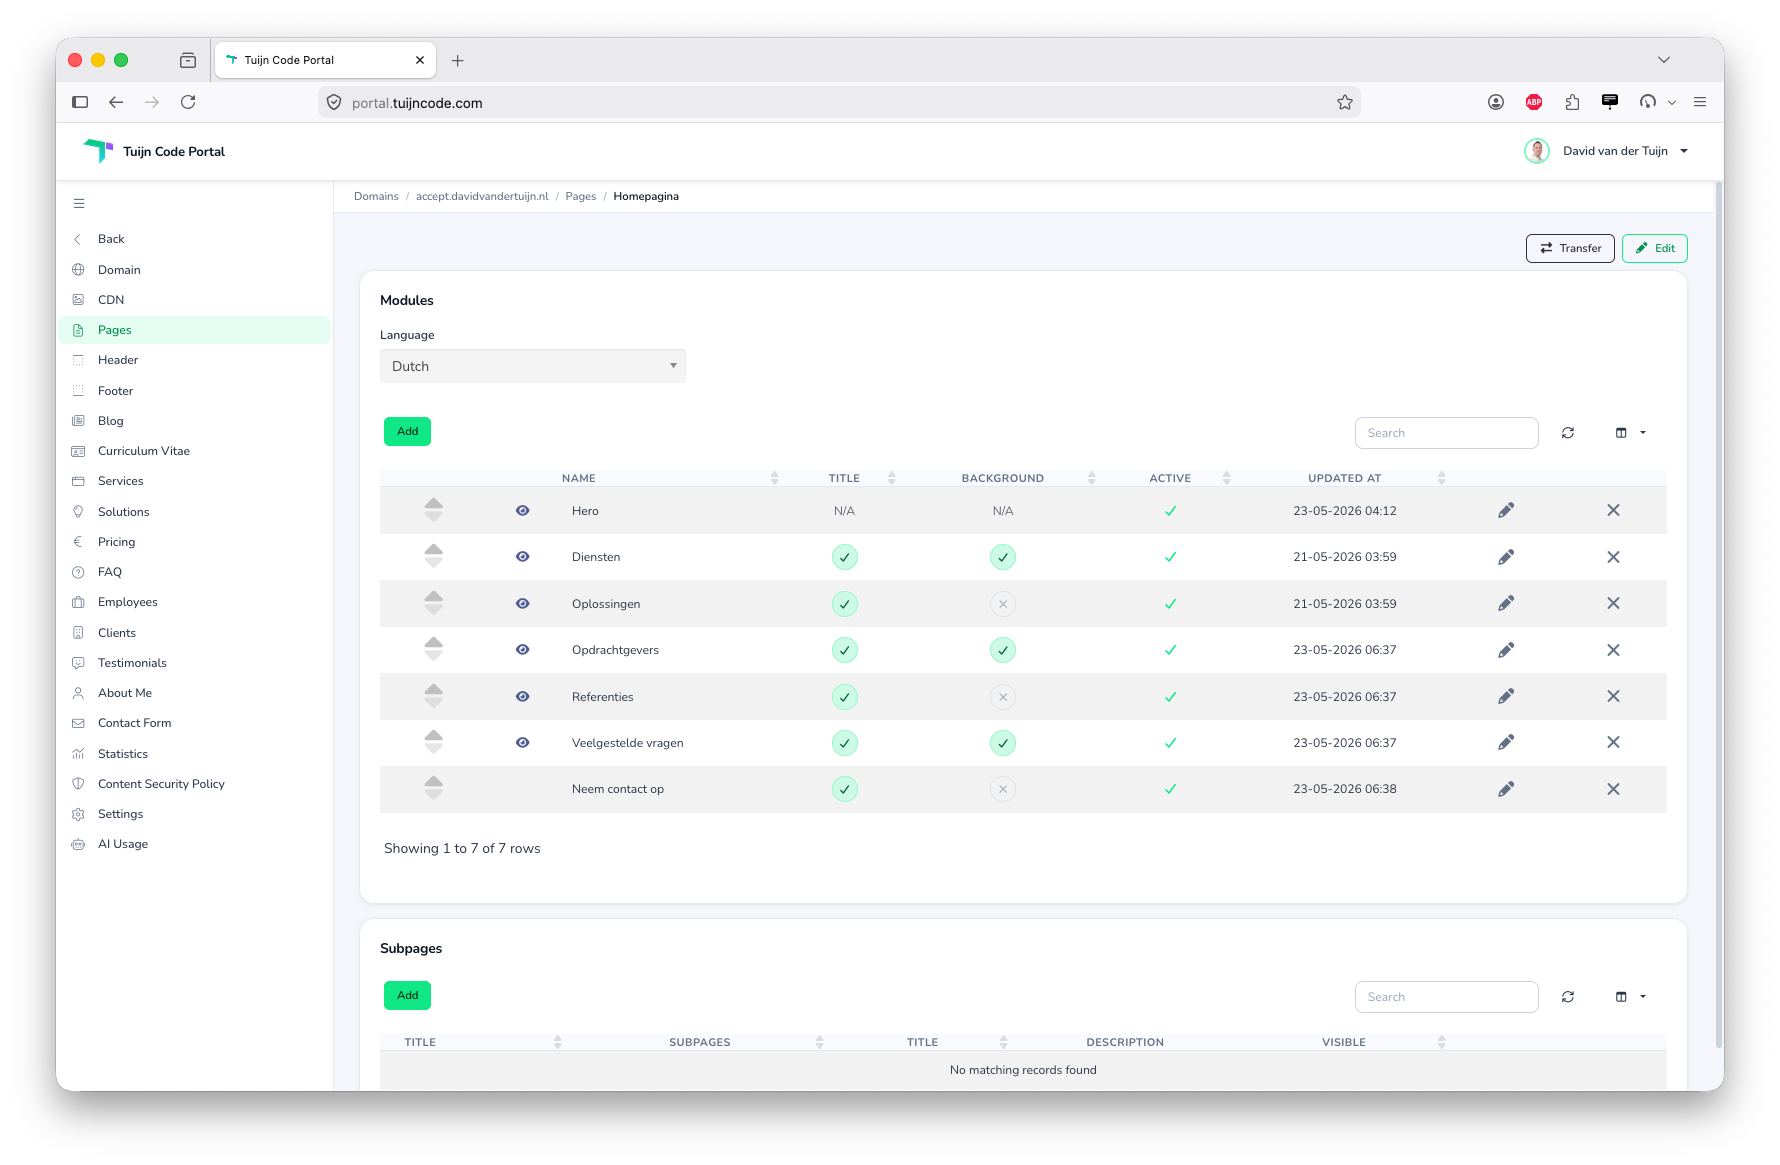This screenshot has height=1165, width=1780.
Task: Go to Curriculum Vitae sidebar item
Action: pyautogui.click(x=144, y=451)
